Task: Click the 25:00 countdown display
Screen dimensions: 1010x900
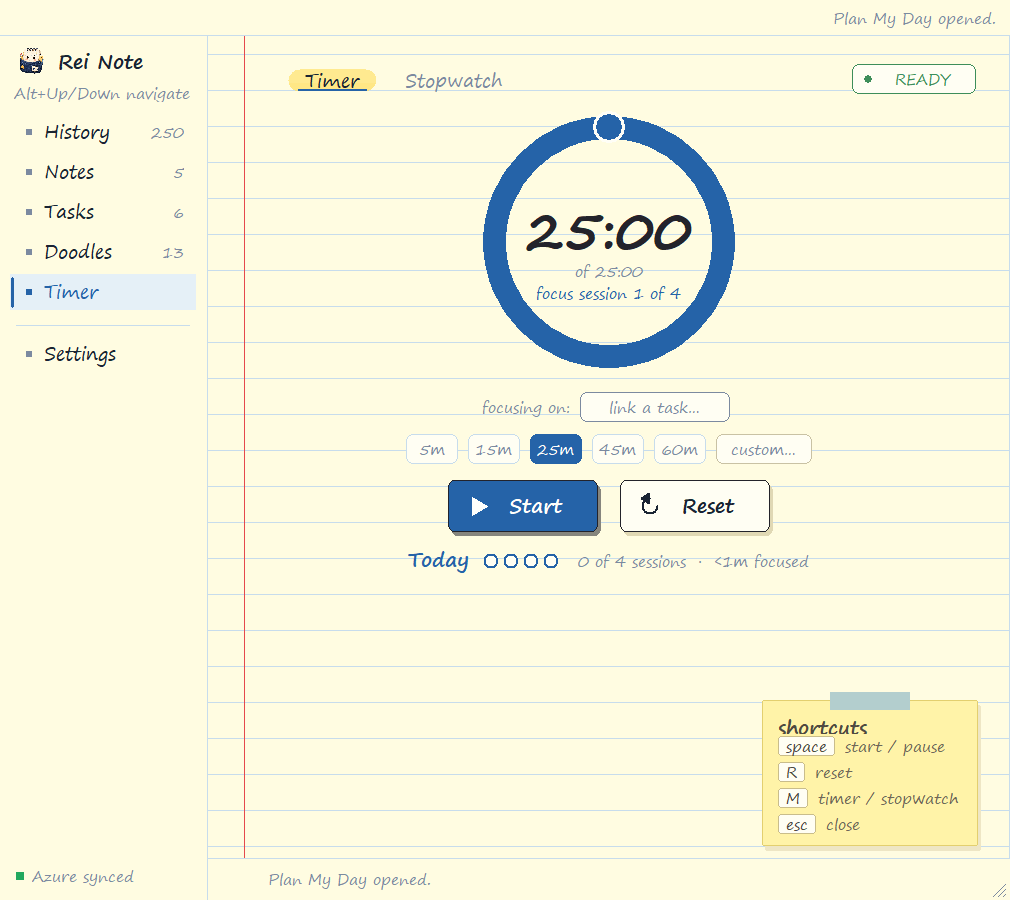Action: (609, 232)
